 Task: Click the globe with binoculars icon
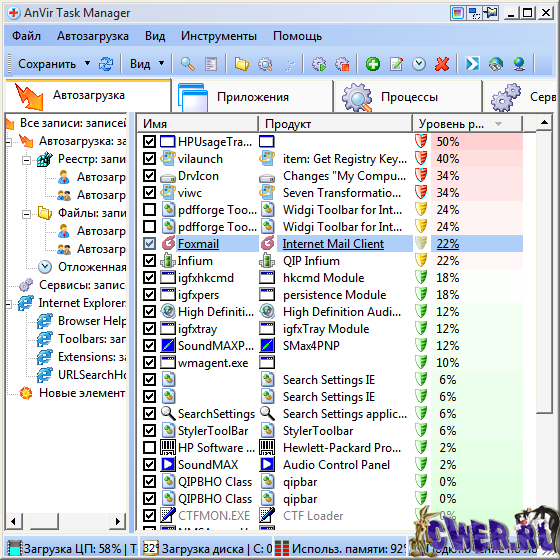coord(496,64)
